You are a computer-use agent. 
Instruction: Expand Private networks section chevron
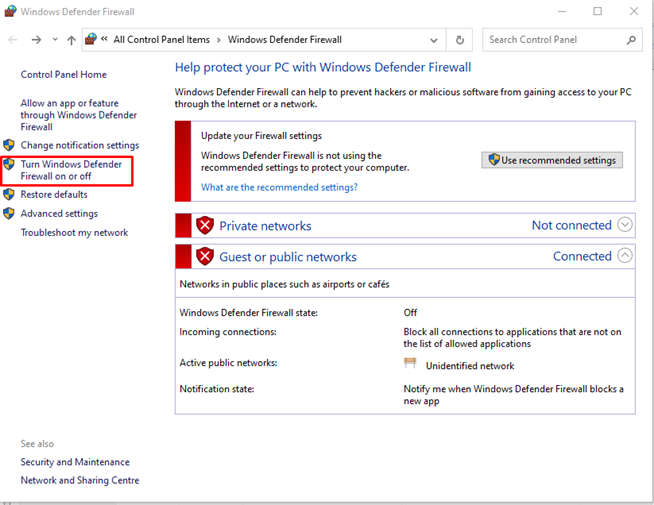coord(625,225)
